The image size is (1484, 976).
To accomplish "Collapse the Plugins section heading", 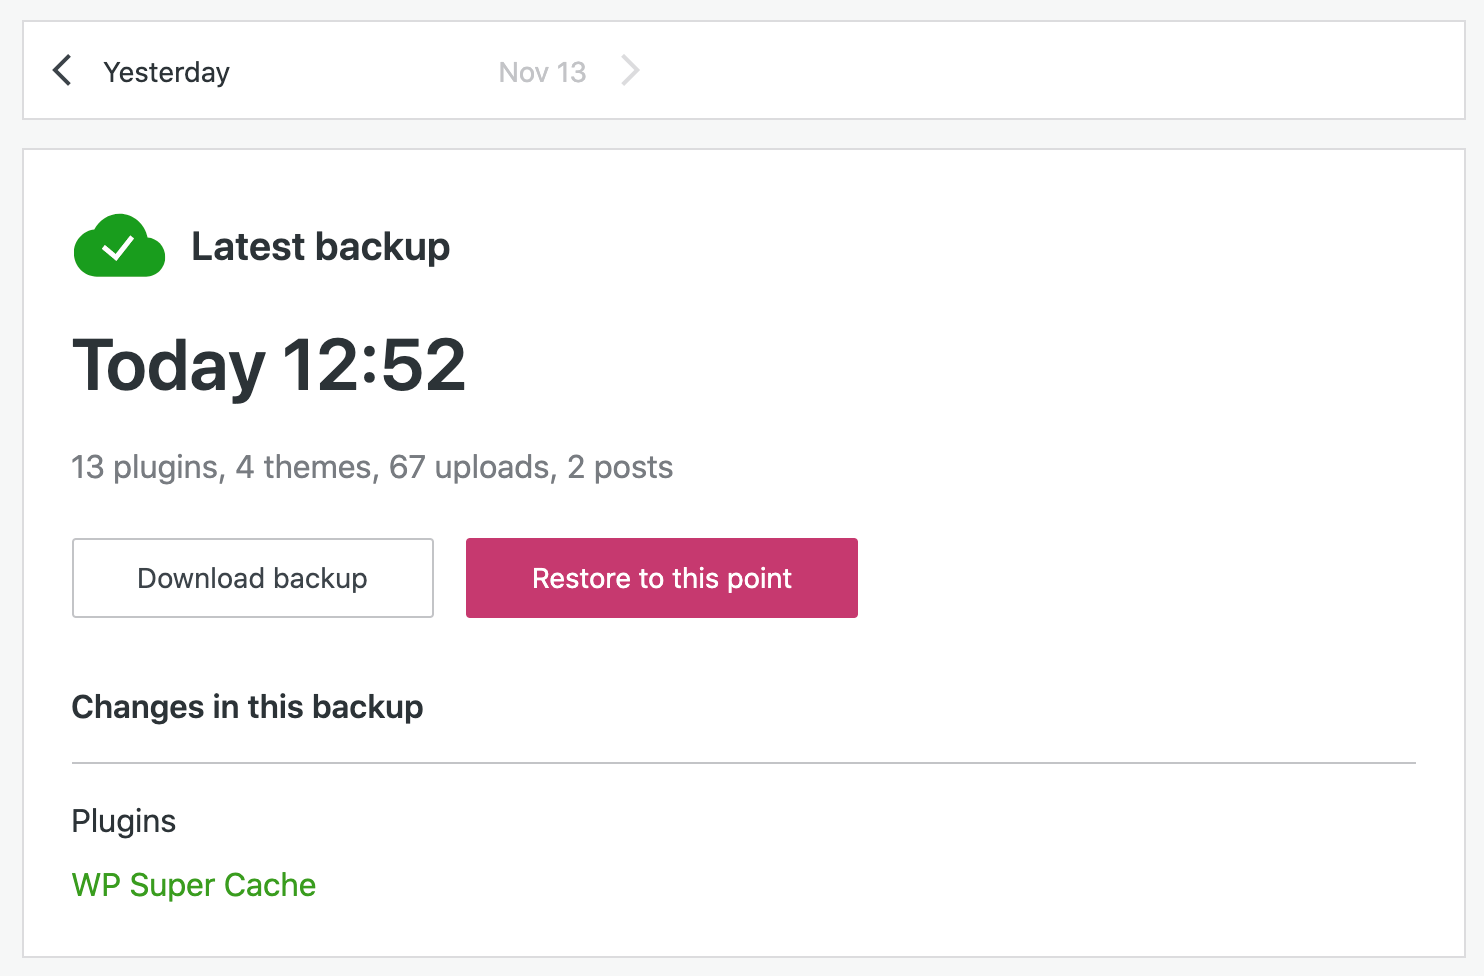I will click(123, 821).
